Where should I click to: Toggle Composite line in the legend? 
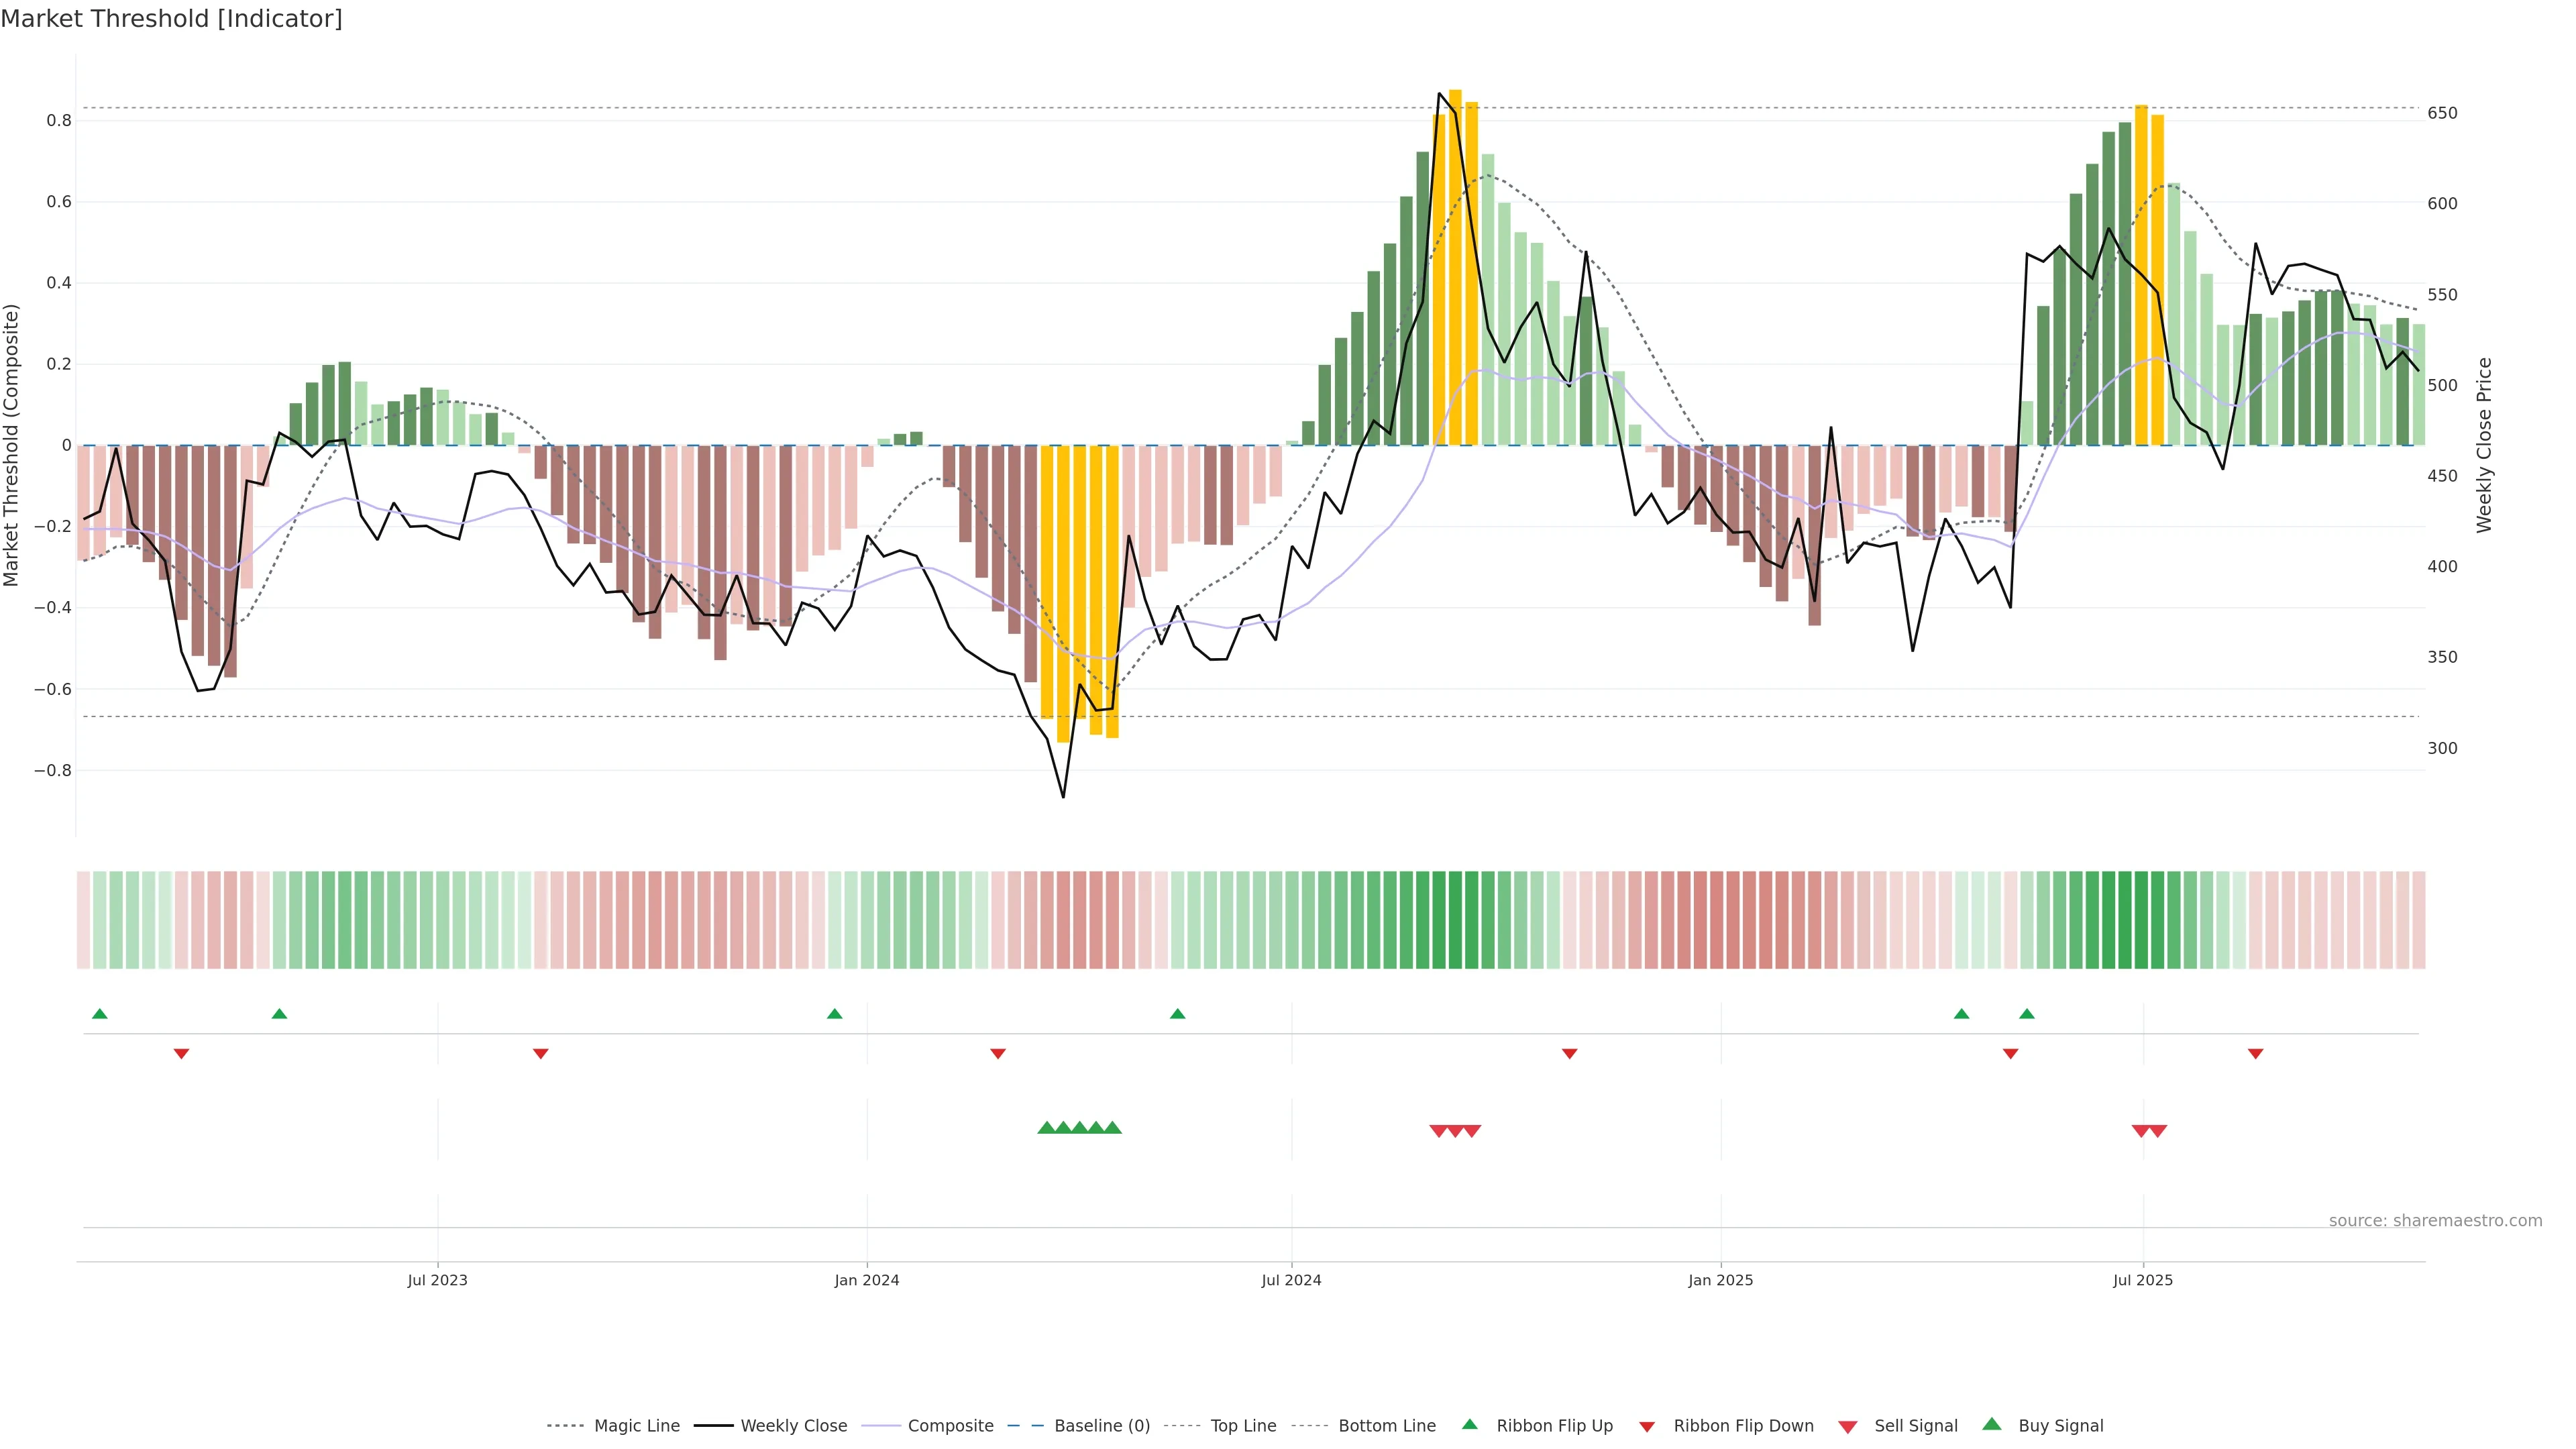pyautogui.click(x=950, y=1426)
